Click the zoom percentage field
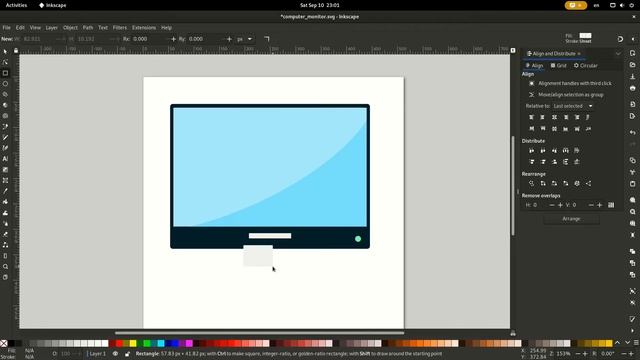The height and width of the screenshot is (360, 640). (x=564, y=353)
